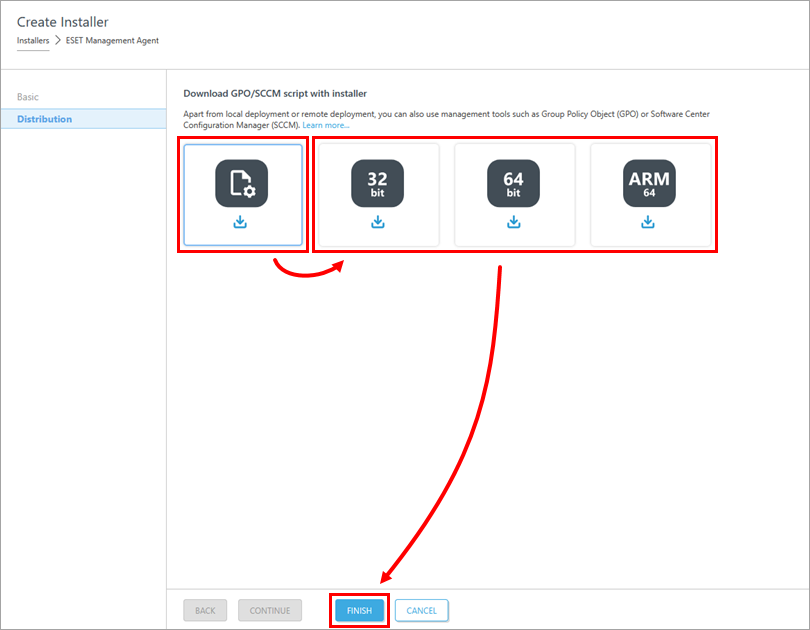This screenshot has height=630, width=810.
Task: Cancel the installer creation
Action: coord(421,610)
